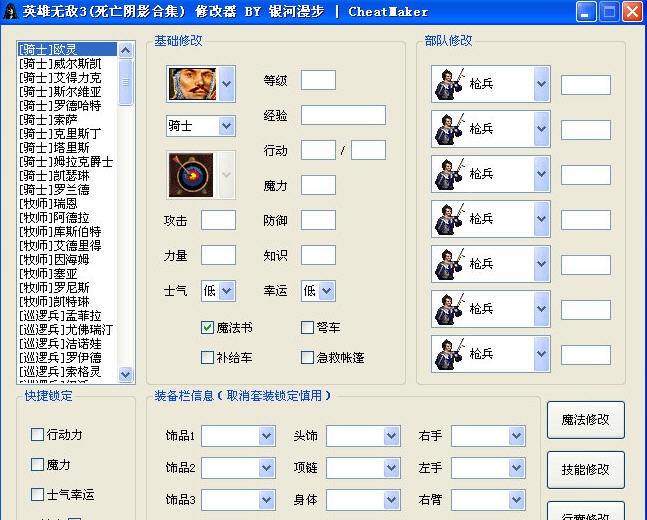The image size is (647, 520).
Task: Click the 魔力 value input field
Action: click(x=318, y=185)
